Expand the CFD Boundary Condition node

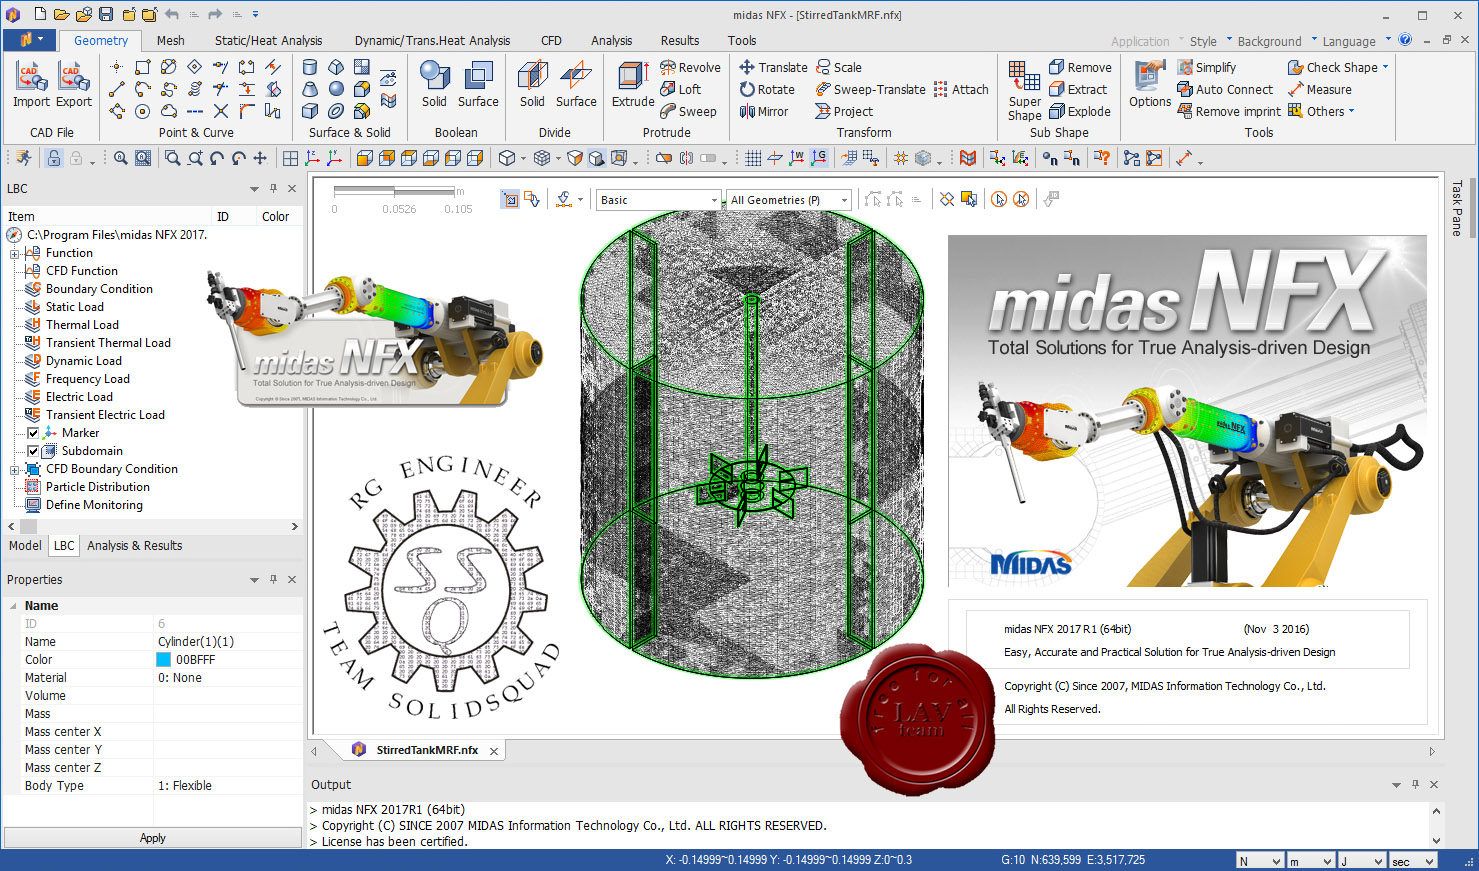coord(15,469)
